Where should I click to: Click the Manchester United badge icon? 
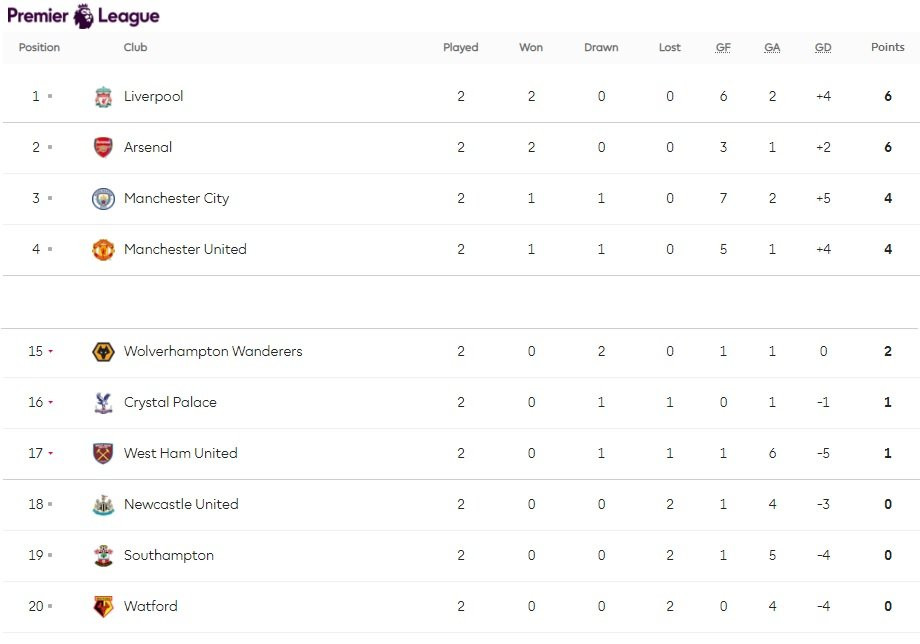click(103, 250)
